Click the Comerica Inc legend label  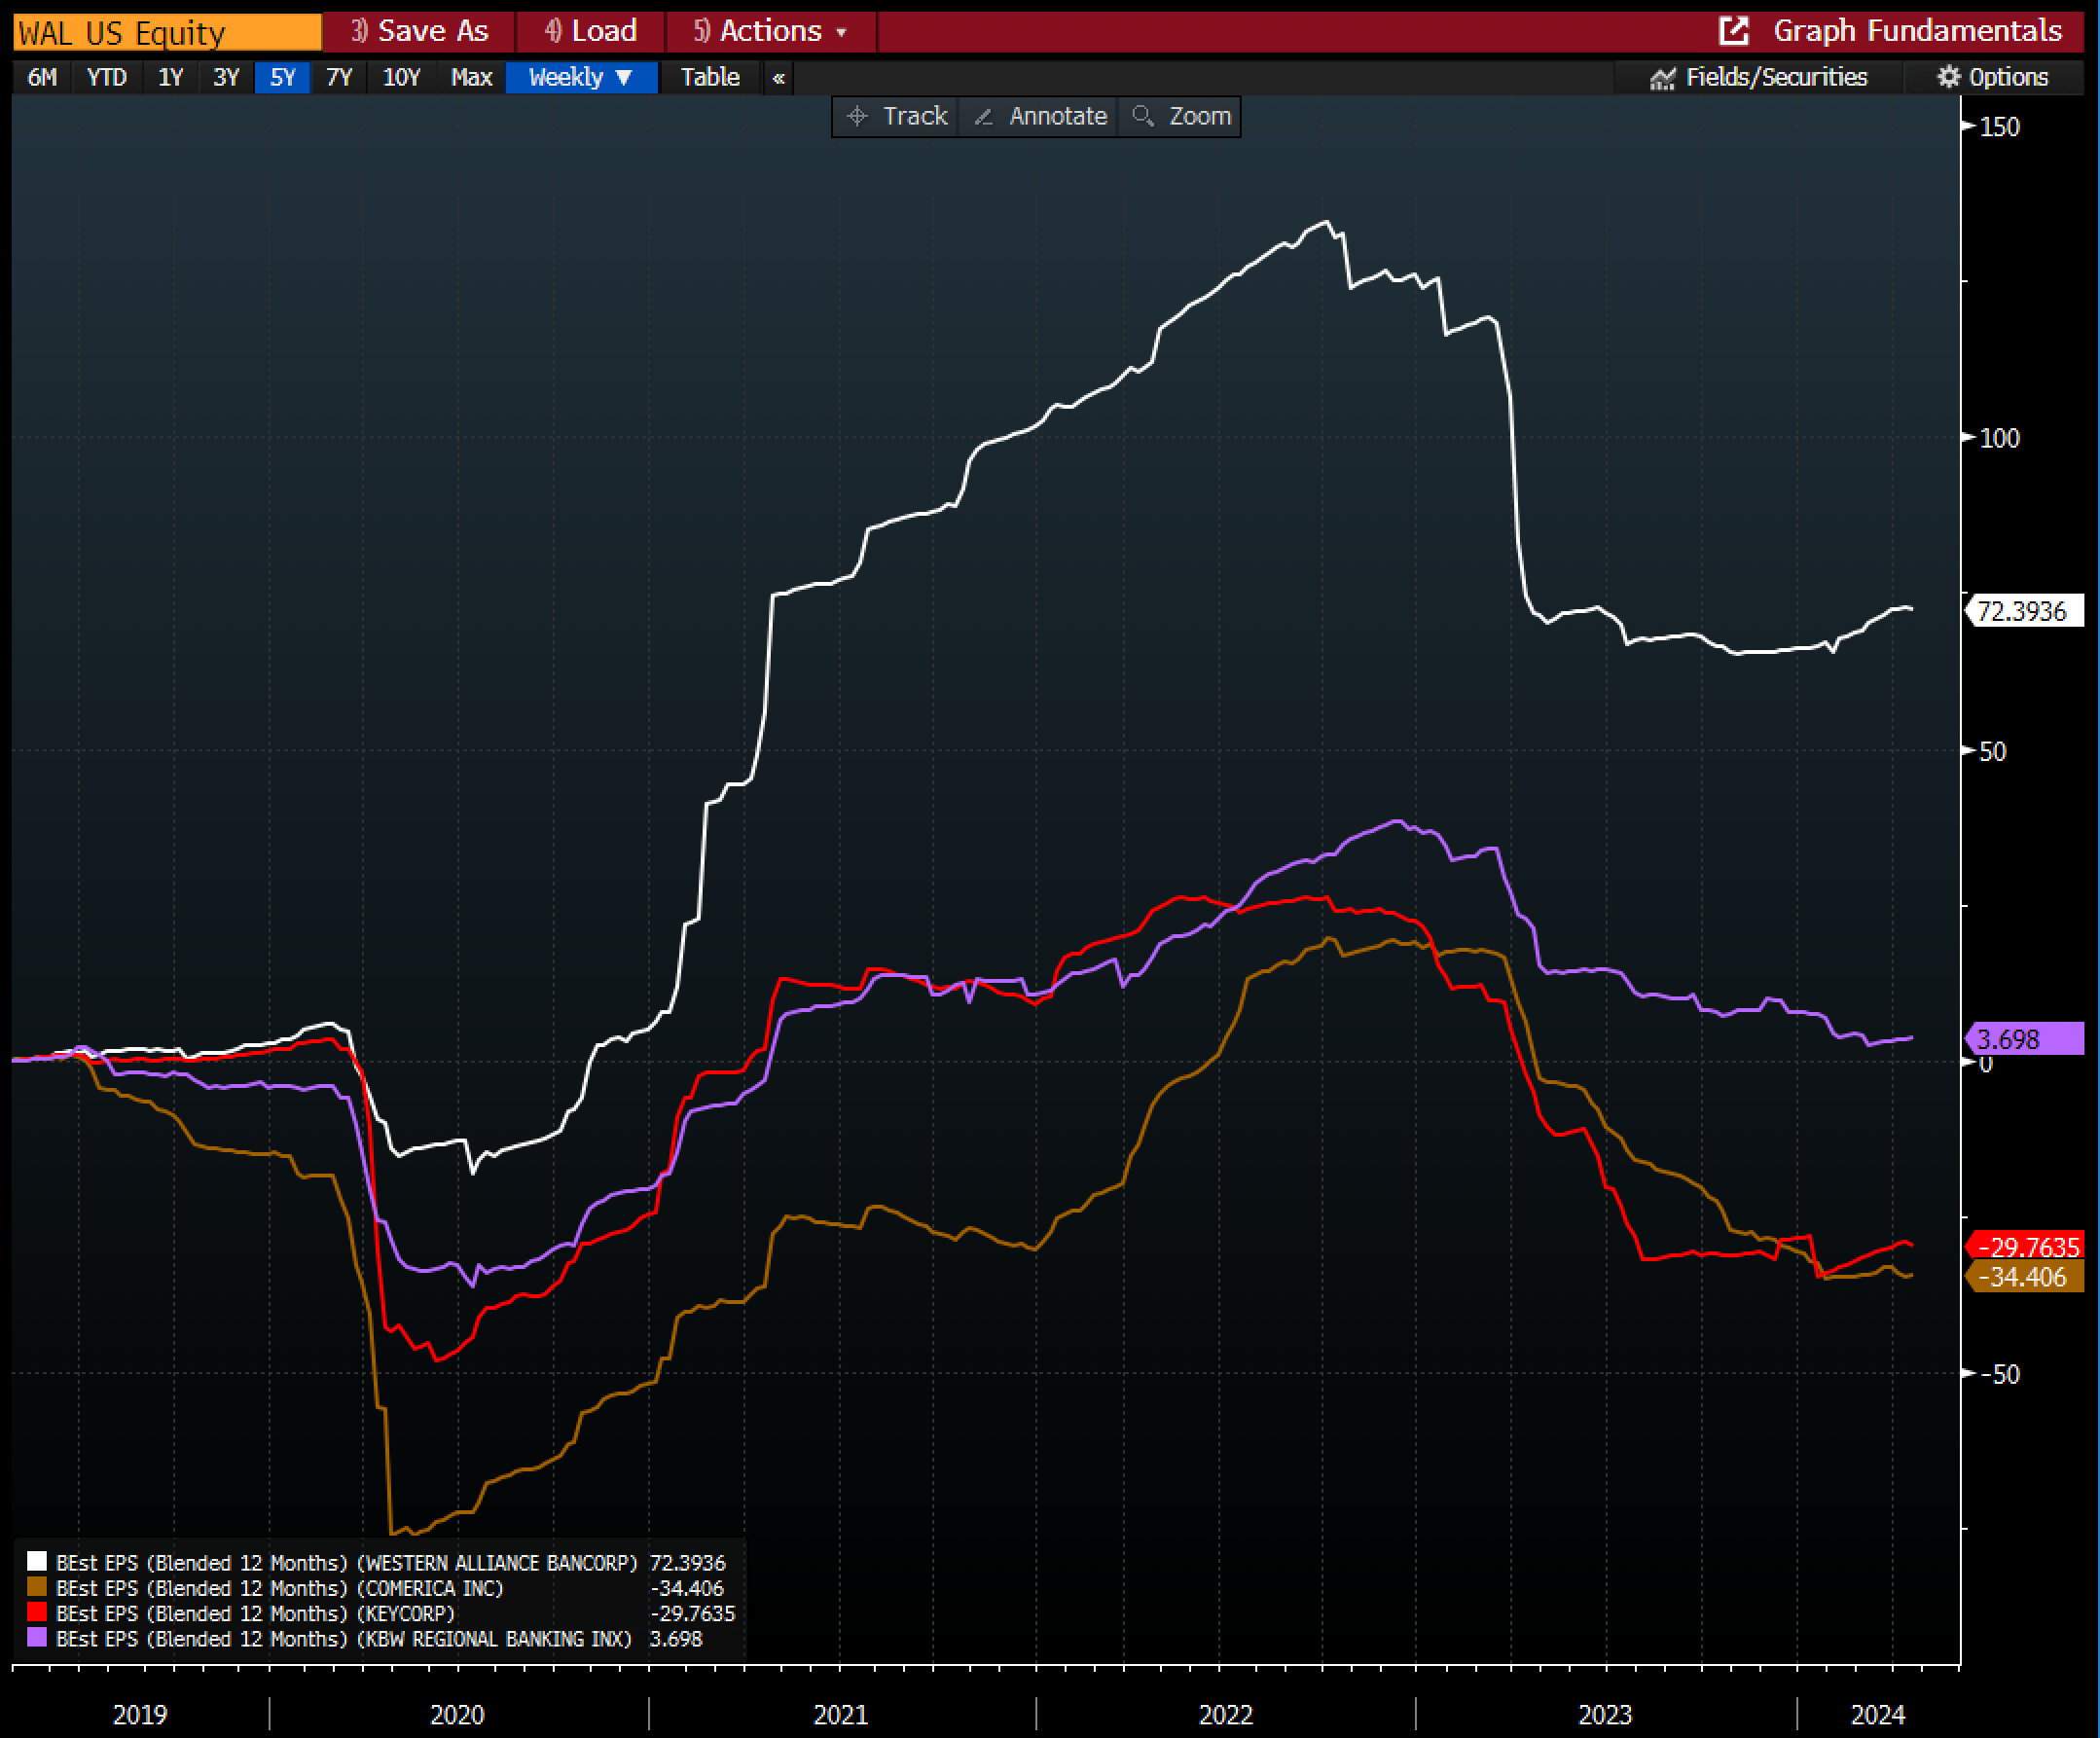280,1588
